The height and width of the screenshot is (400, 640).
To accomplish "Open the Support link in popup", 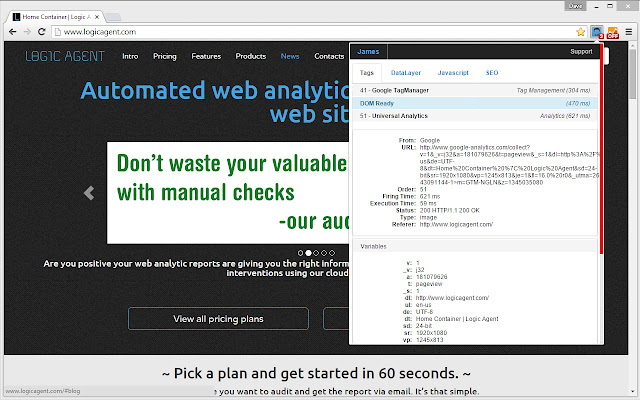I will tap(581, 52).
